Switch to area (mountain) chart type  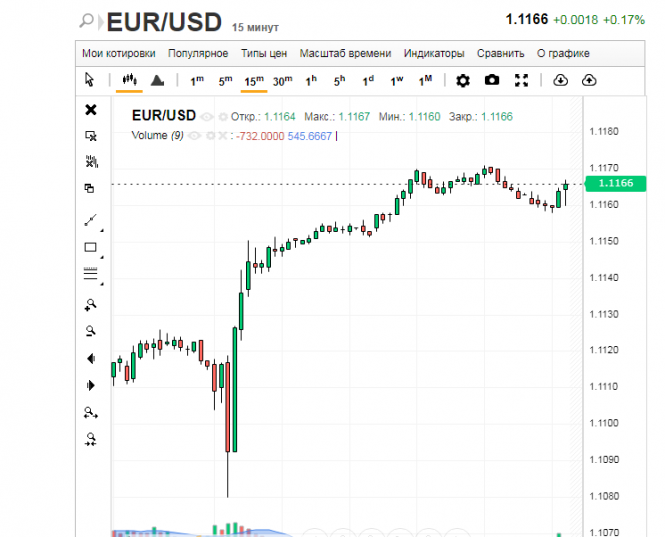pyautogui.click(x=157, y=80)
